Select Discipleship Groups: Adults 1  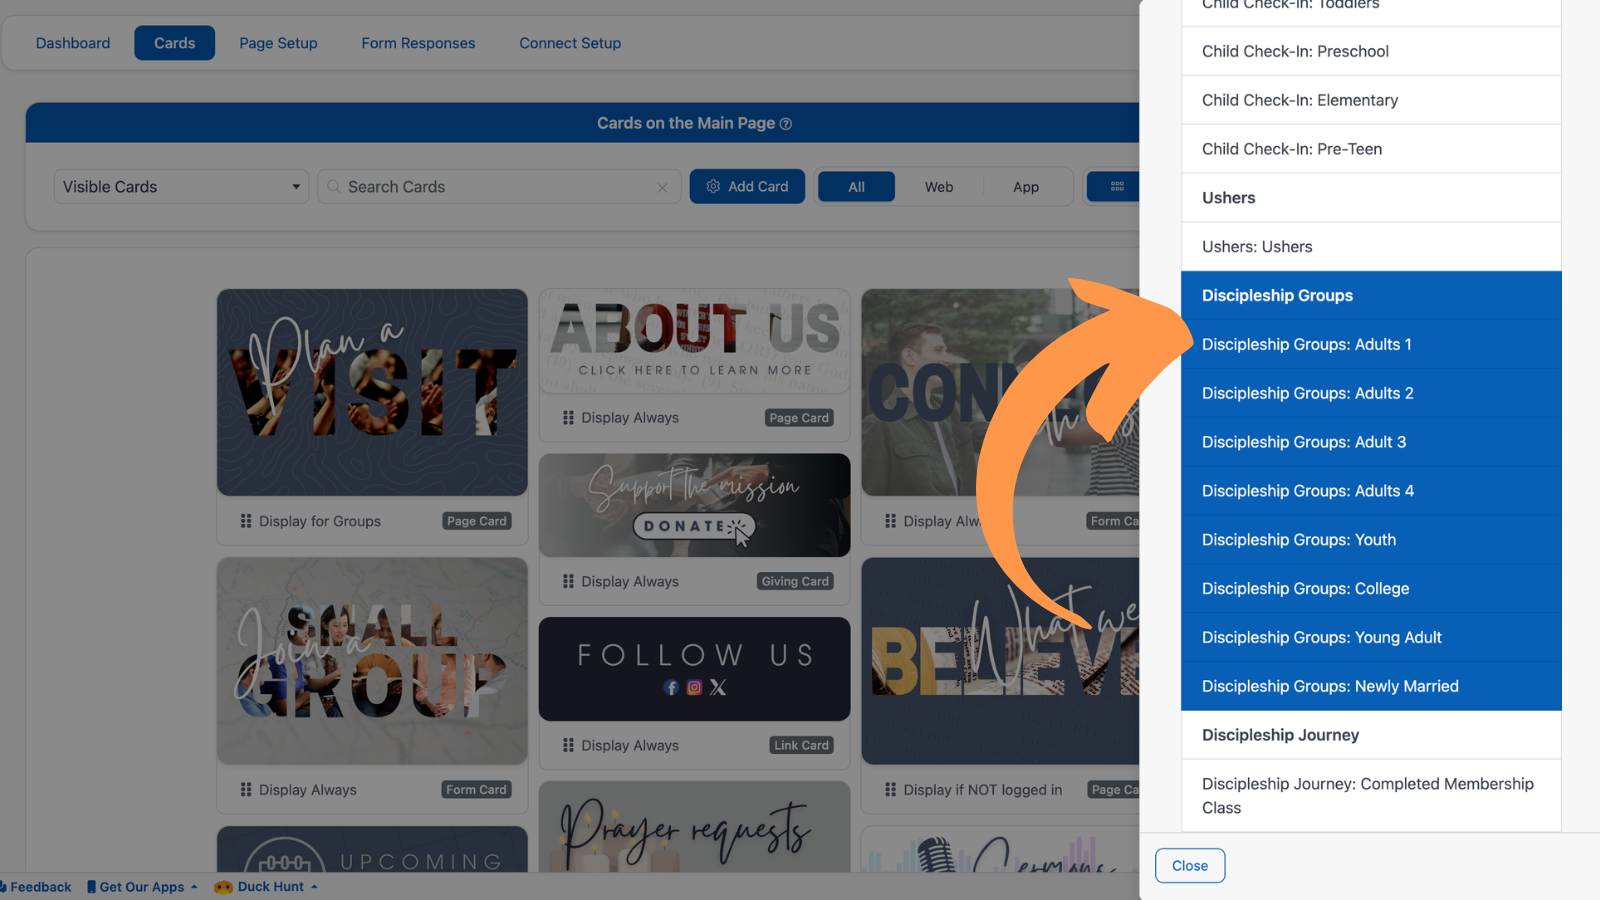[x=1371, y=345]
